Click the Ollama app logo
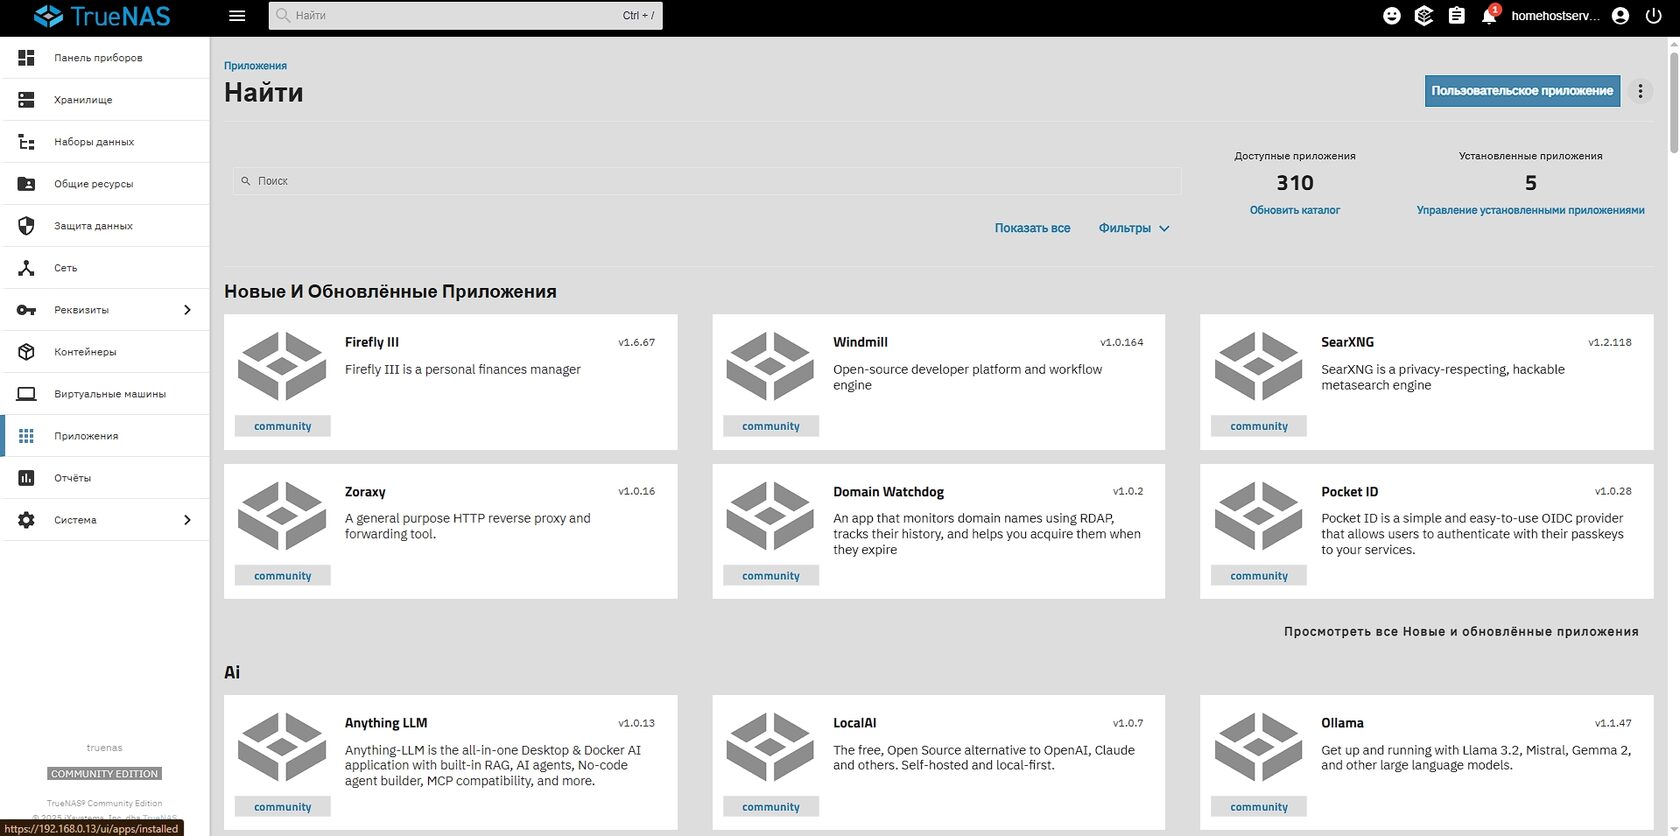 point(1258,747)
